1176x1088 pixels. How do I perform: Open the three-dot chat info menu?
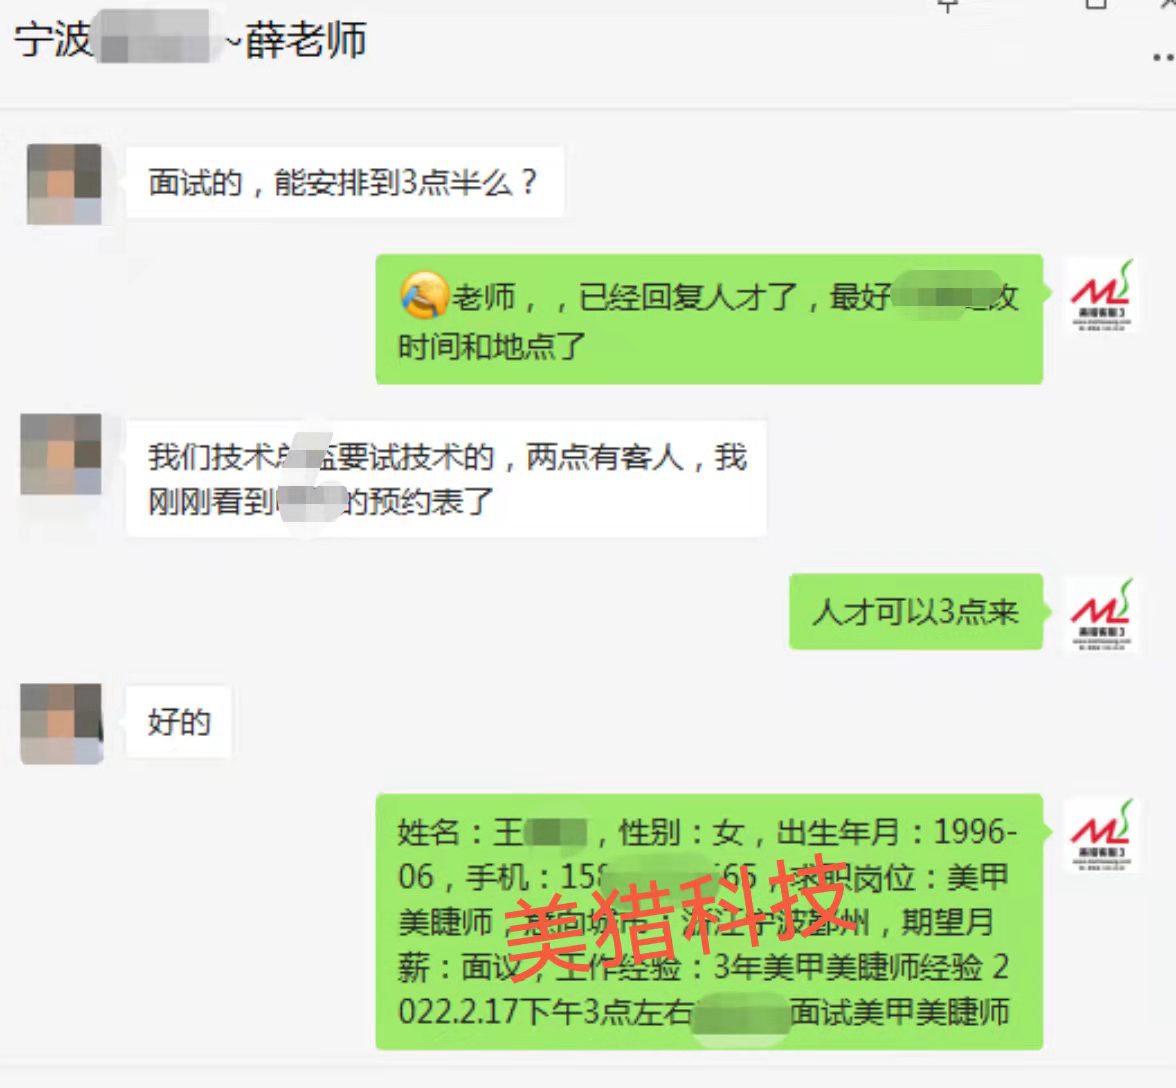pyautogui.click(x=1164, y=57)
